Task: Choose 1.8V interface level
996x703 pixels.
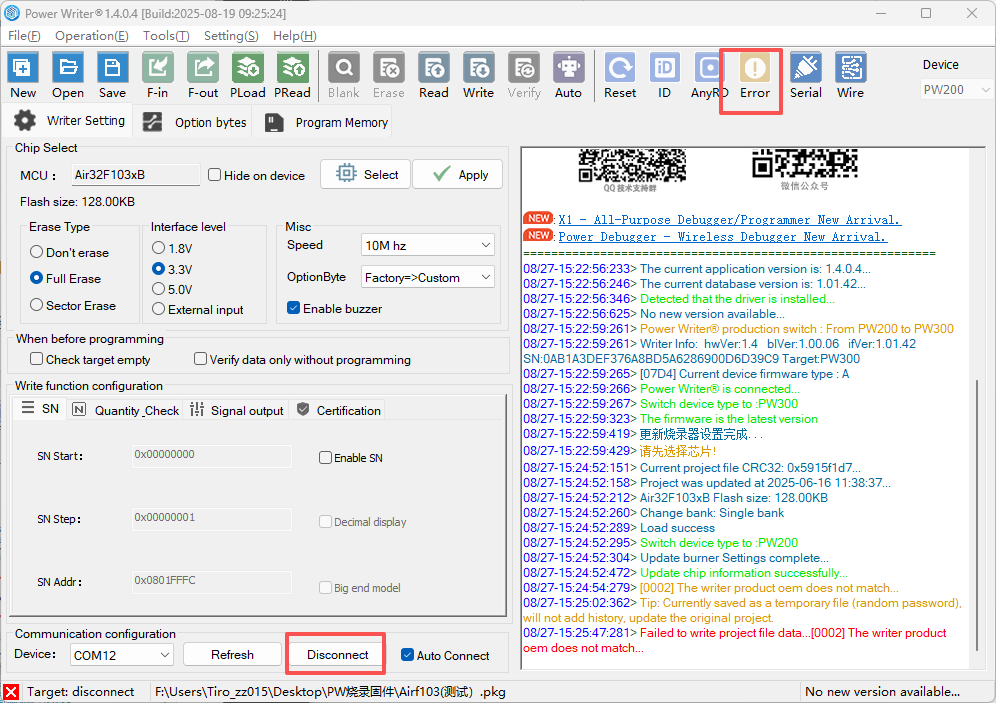Action: (x=159, y=248)
